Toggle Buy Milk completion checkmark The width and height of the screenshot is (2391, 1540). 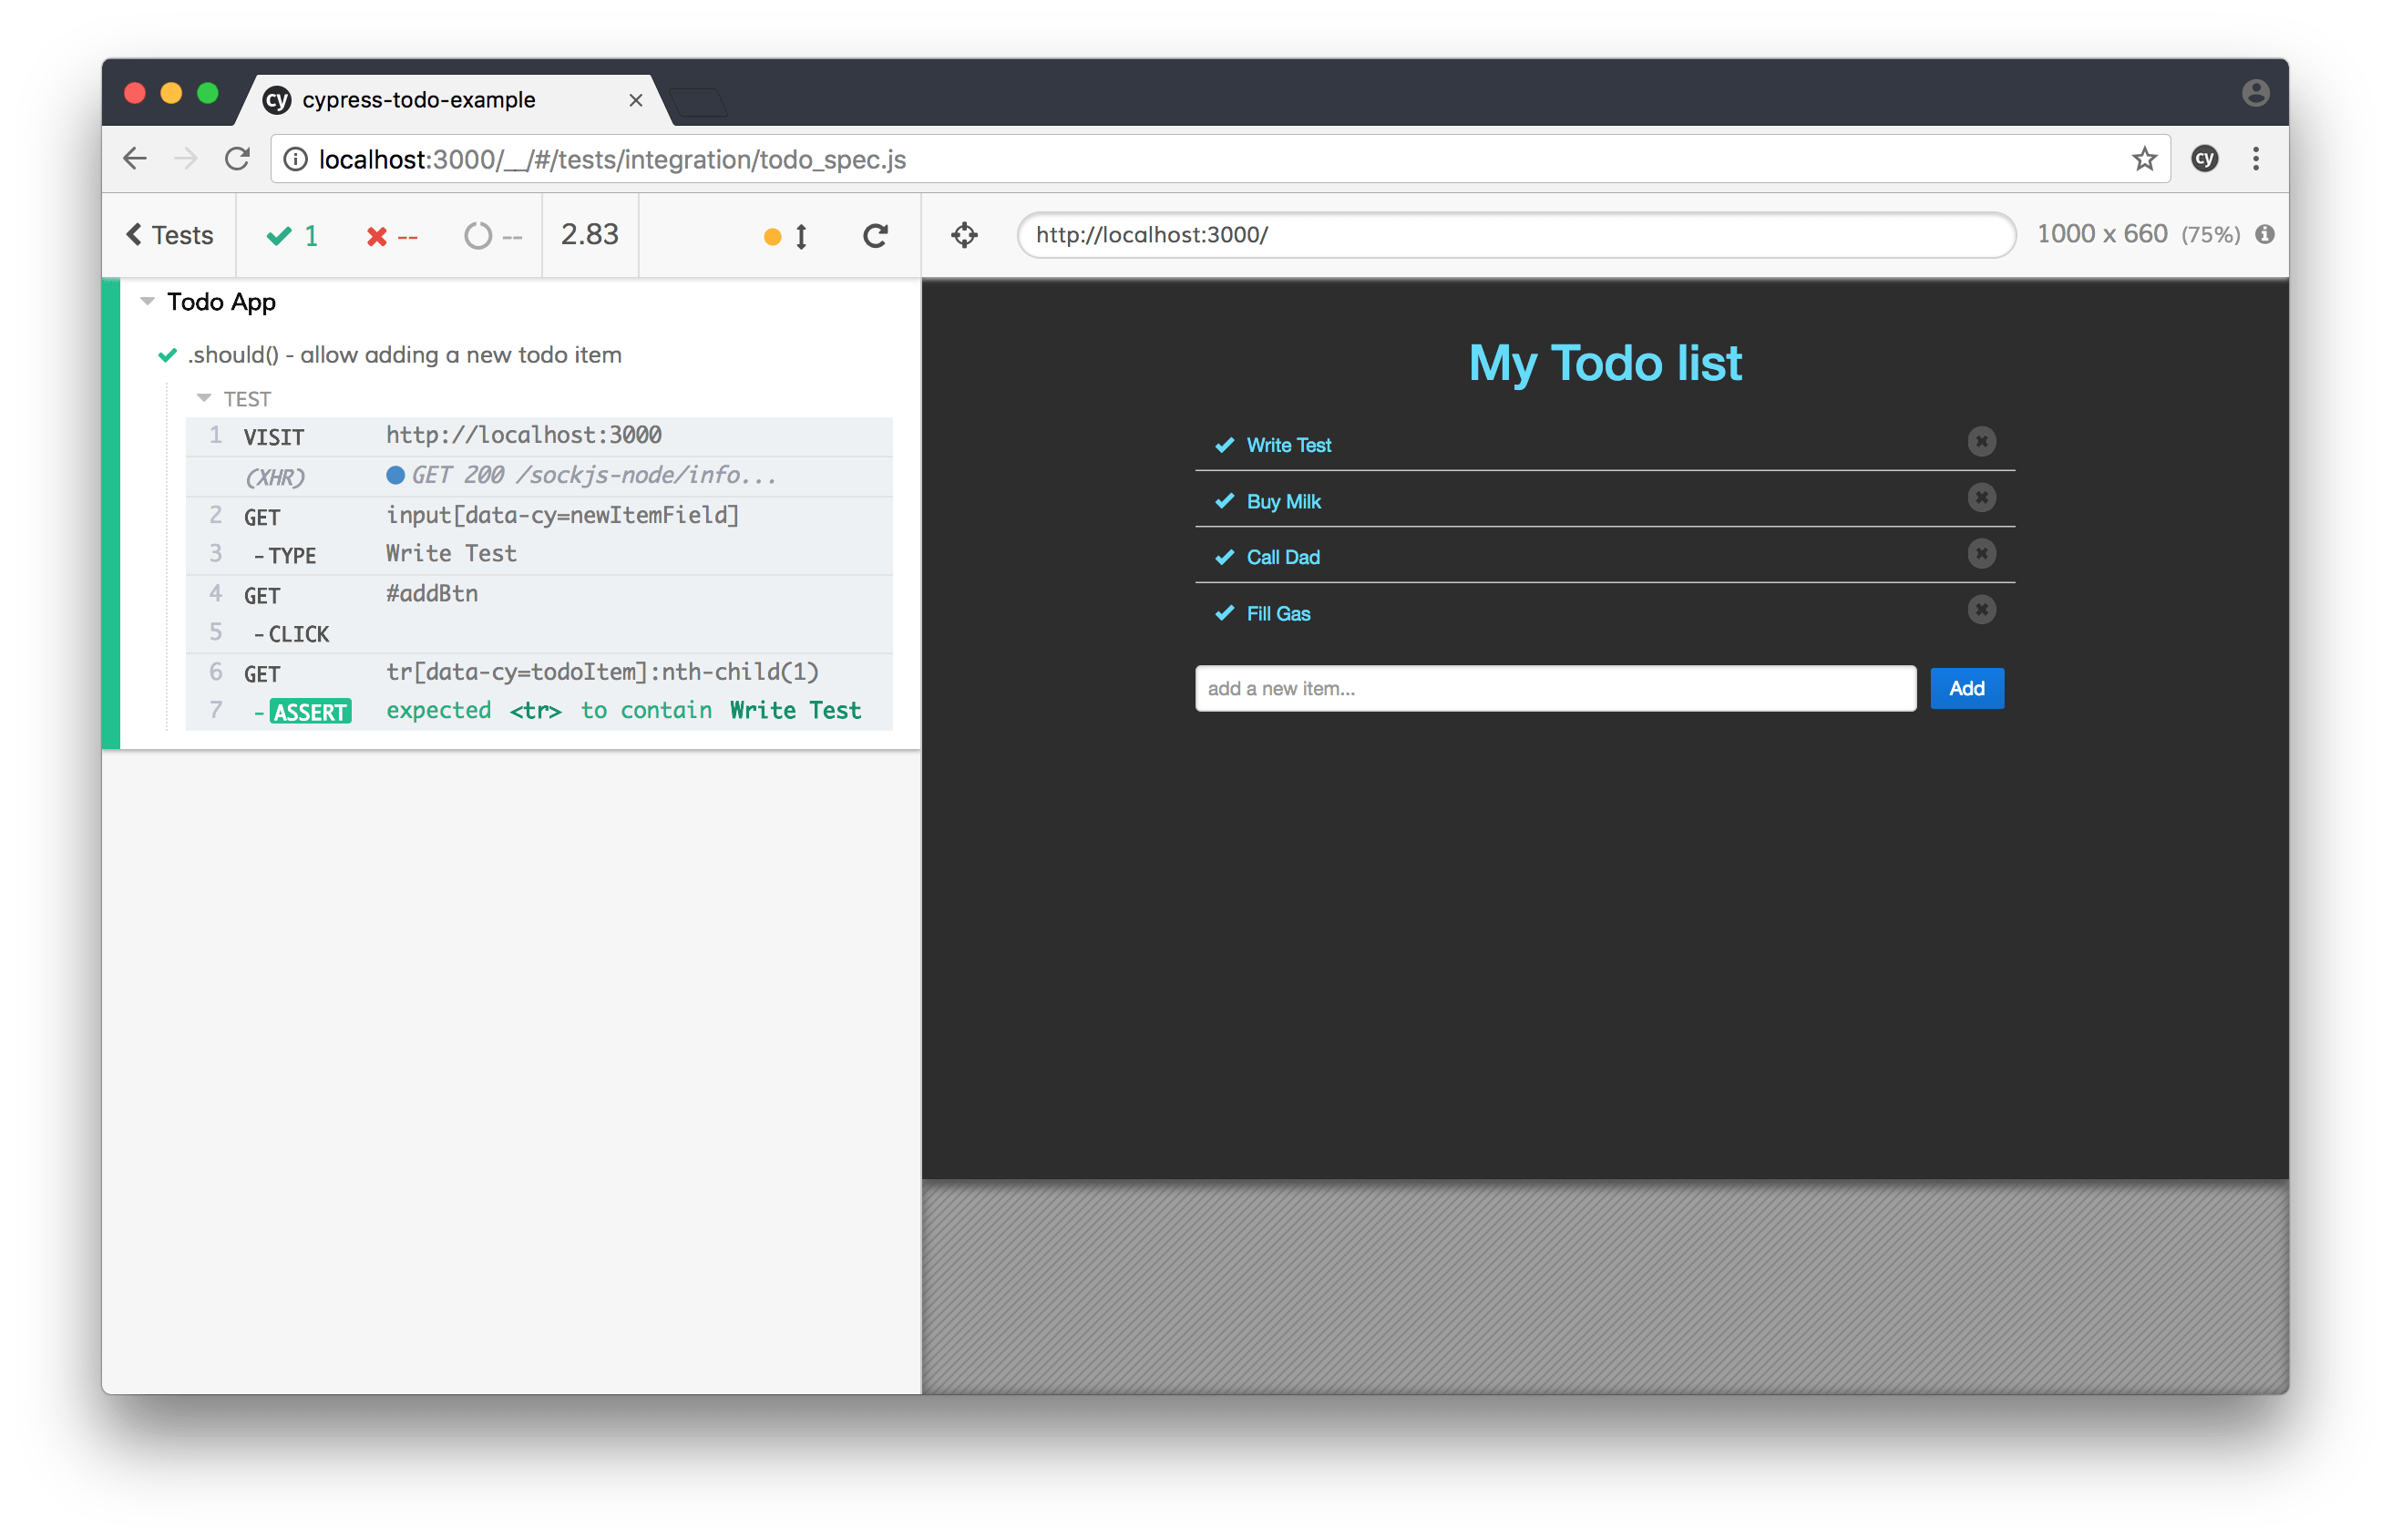coord(1224,500)
